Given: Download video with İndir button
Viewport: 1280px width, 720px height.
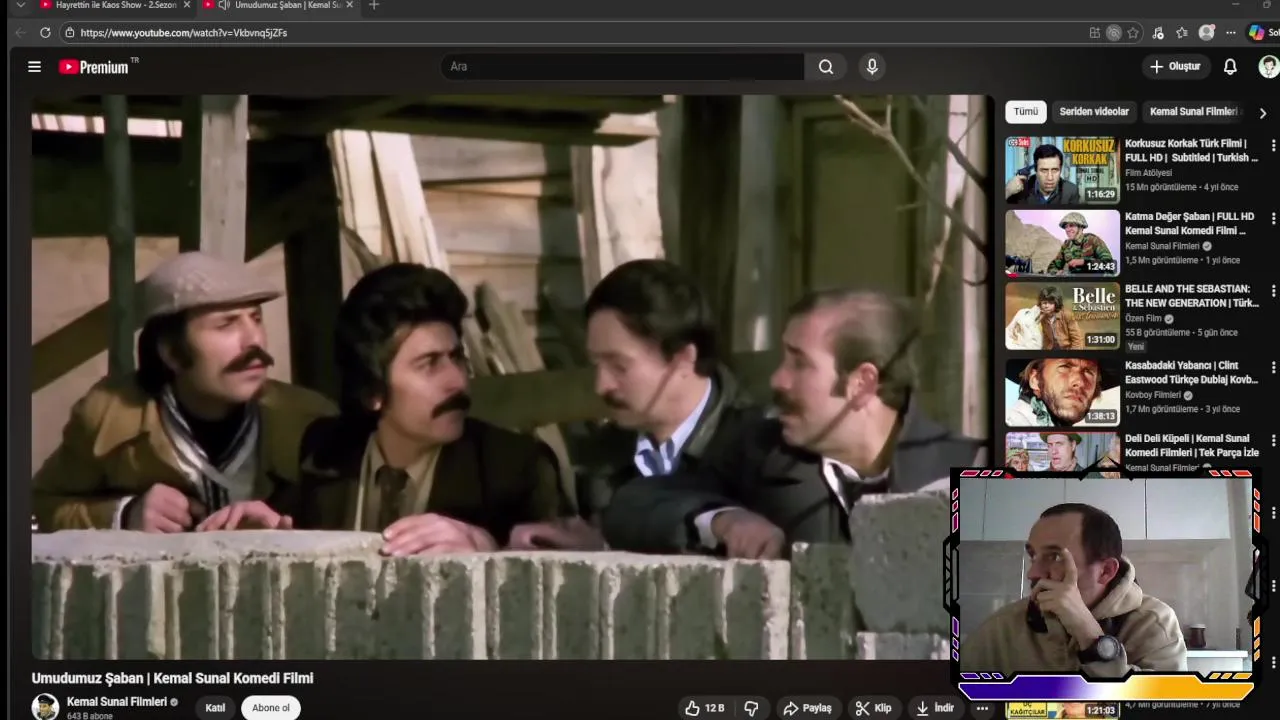Looking at the screenshot, I should (x=934, y=708).
